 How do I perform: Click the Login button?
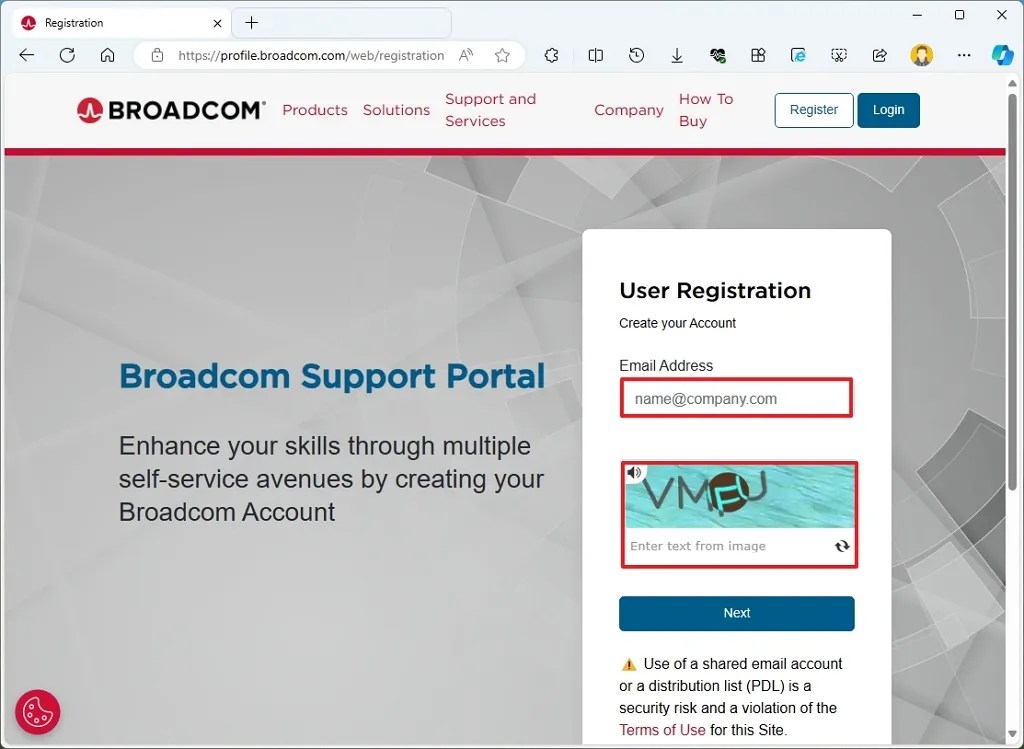[888, 110]
